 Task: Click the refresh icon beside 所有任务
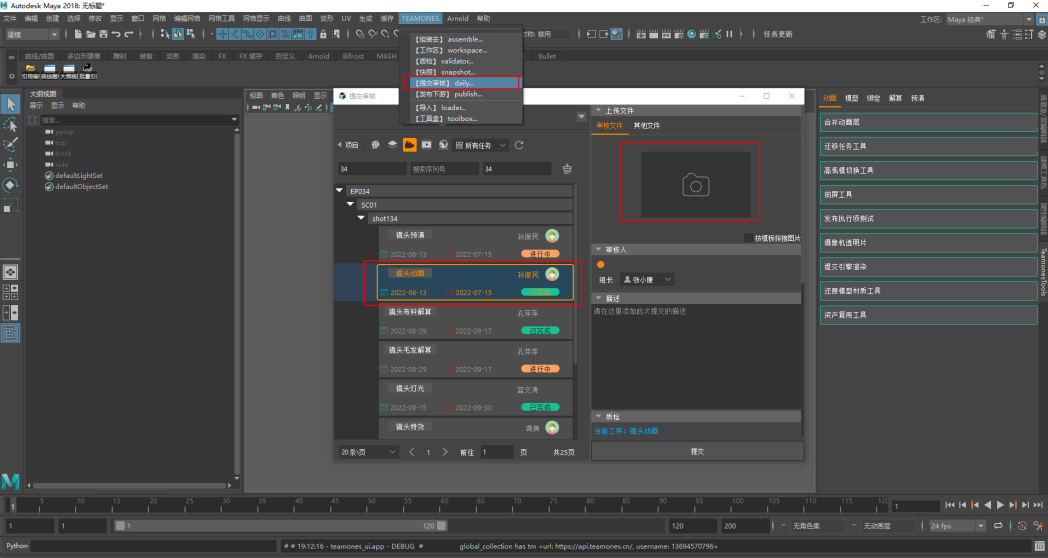[519, 145]
